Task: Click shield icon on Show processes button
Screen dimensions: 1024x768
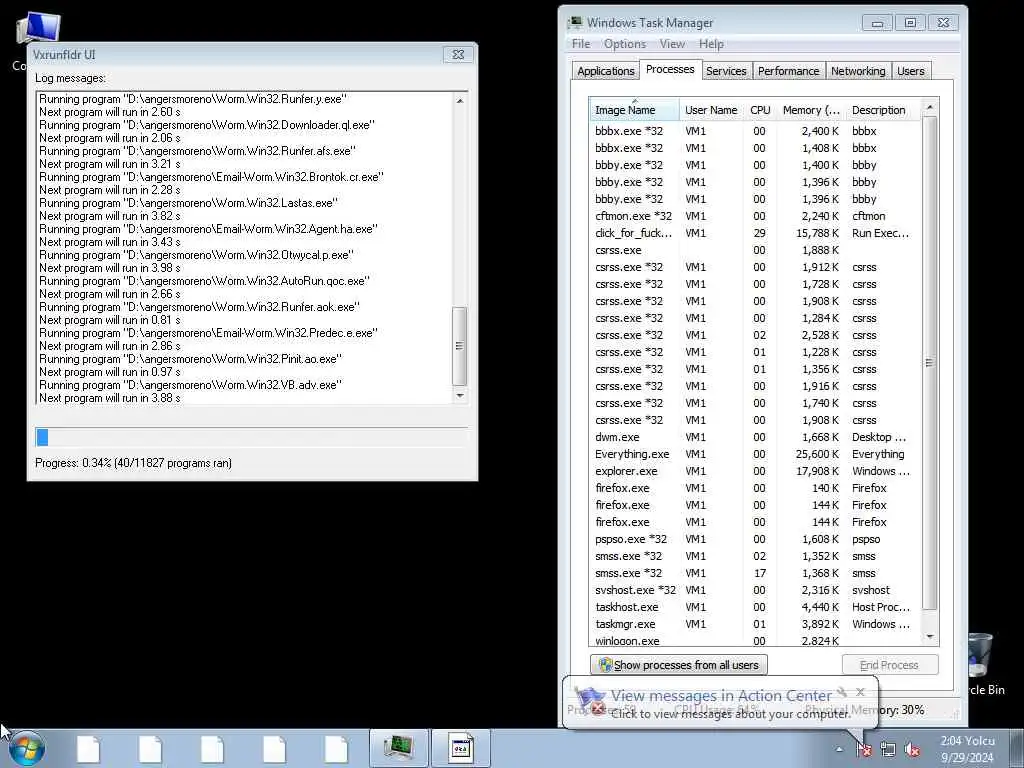Action: (x=605, y=665)
